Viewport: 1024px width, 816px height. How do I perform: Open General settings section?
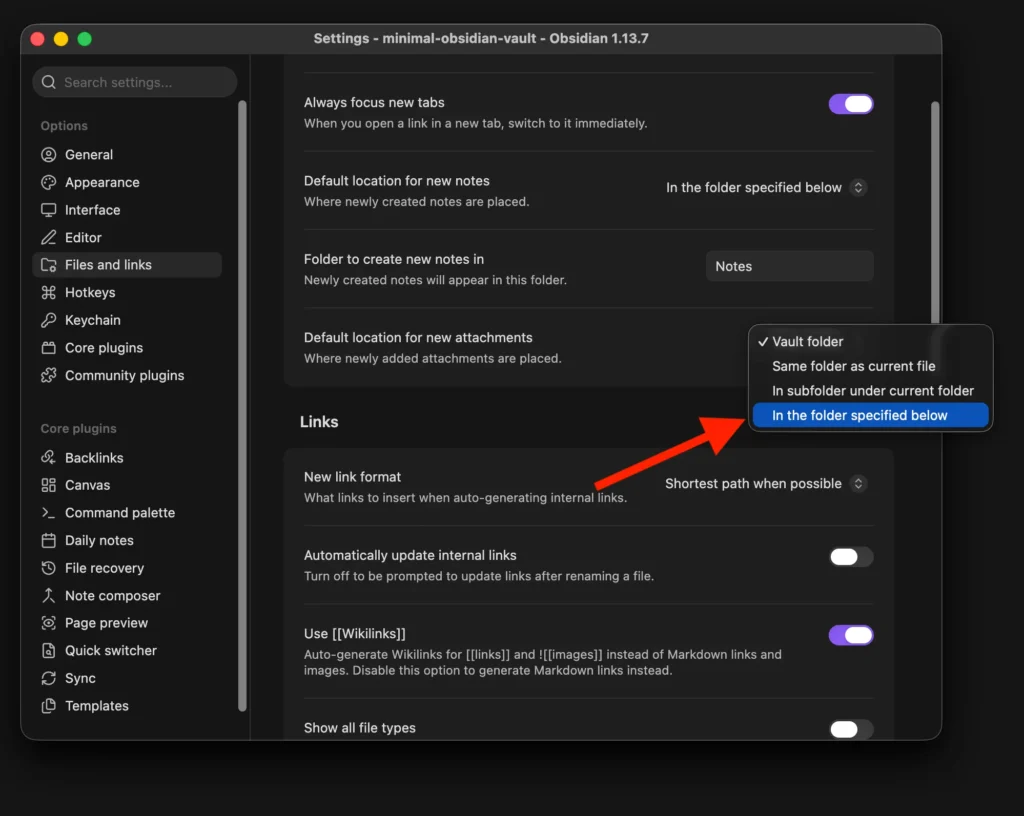(x=127, y=155)
